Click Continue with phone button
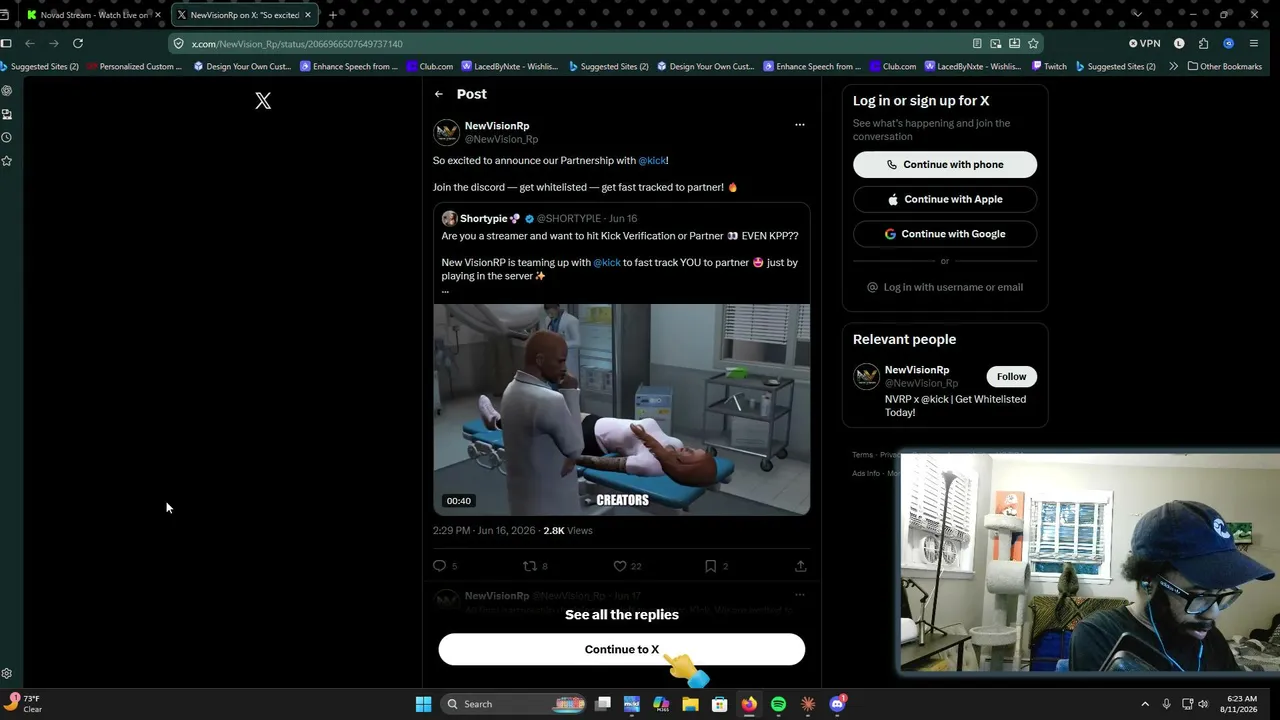 (945, 165)
